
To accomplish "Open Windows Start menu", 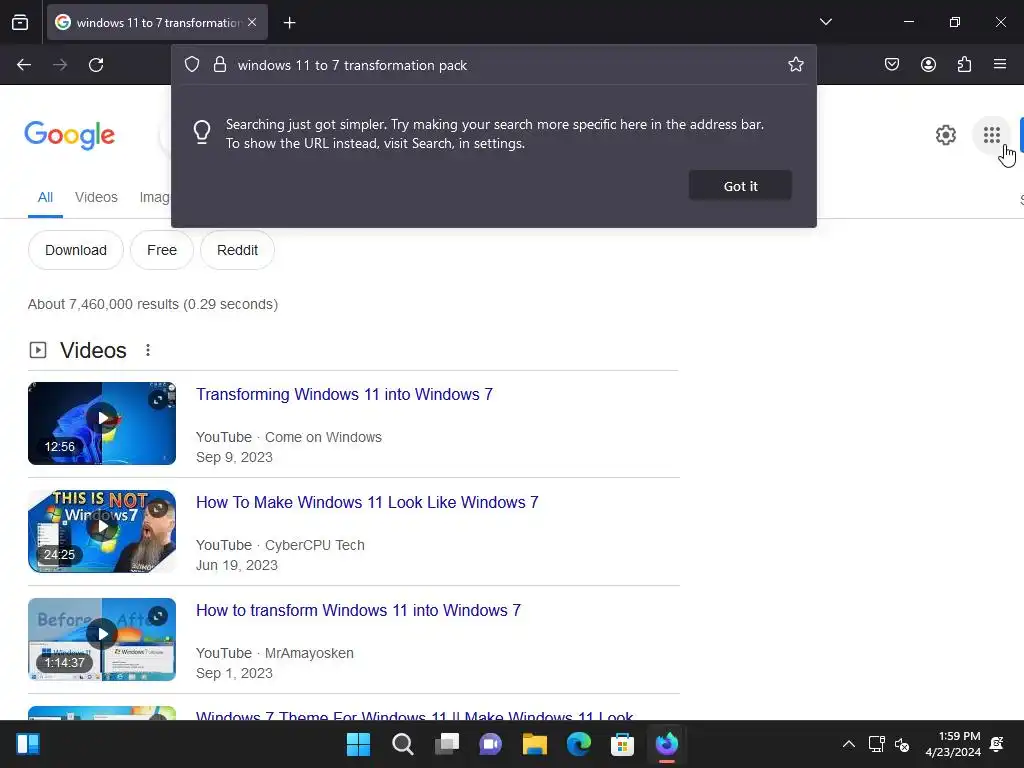I will click(x=358, y=744).
